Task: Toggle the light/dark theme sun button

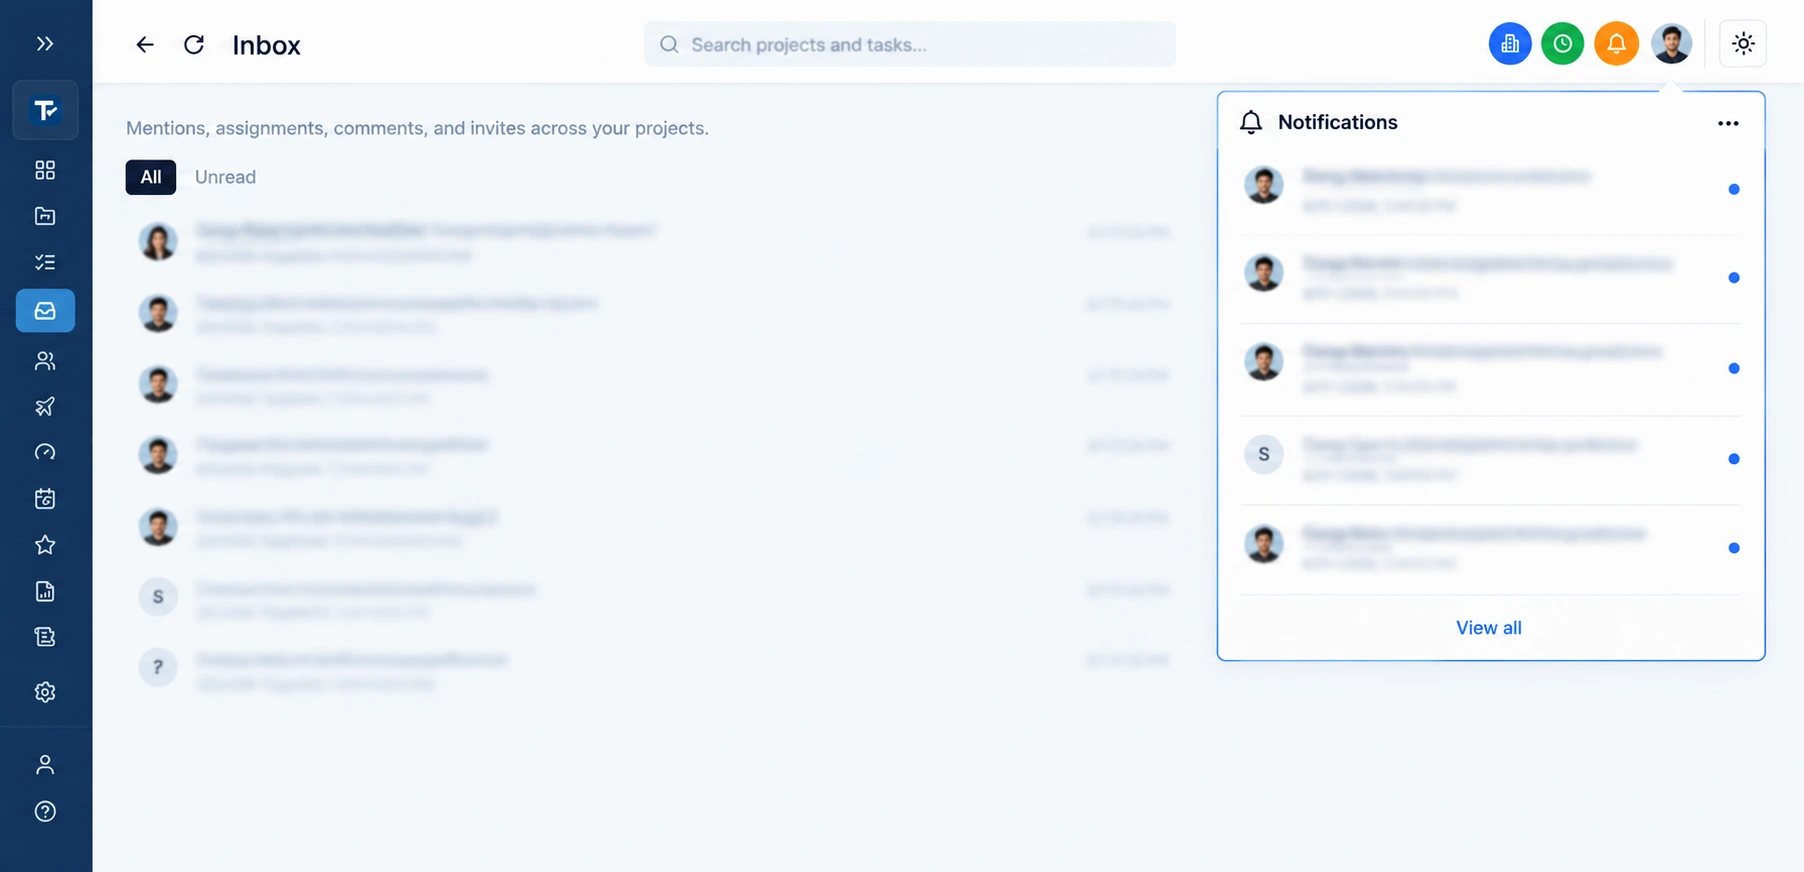Action: pos(1743,44)
